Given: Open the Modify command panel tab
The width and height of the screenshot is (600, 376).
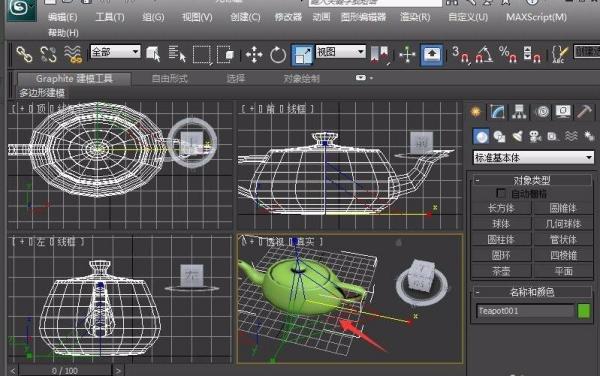Looking at the screenshot, I should (497, 112).
